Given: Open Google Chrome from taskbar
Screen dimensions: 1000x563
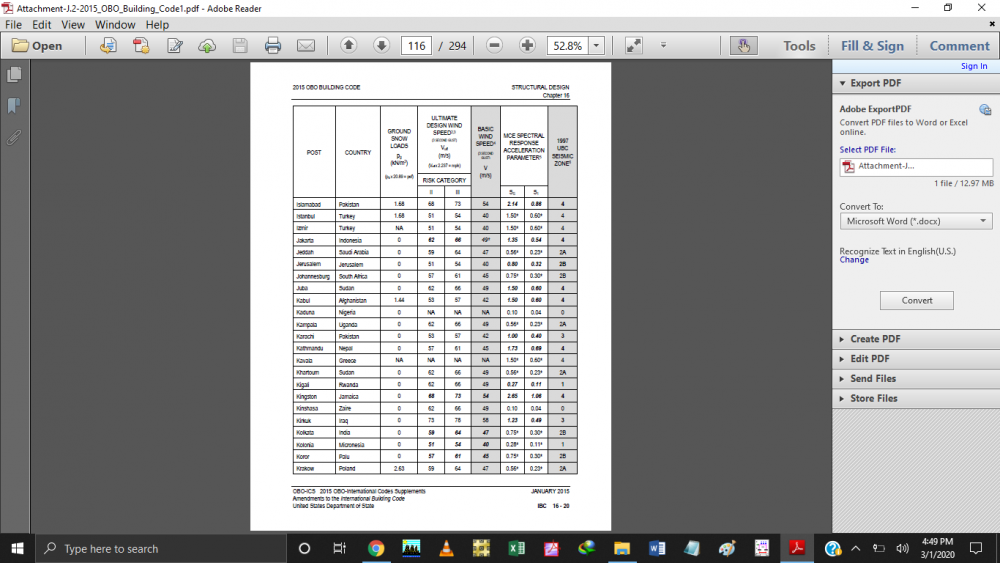Looking at the screenshot, I should click(x=376, y=548).
